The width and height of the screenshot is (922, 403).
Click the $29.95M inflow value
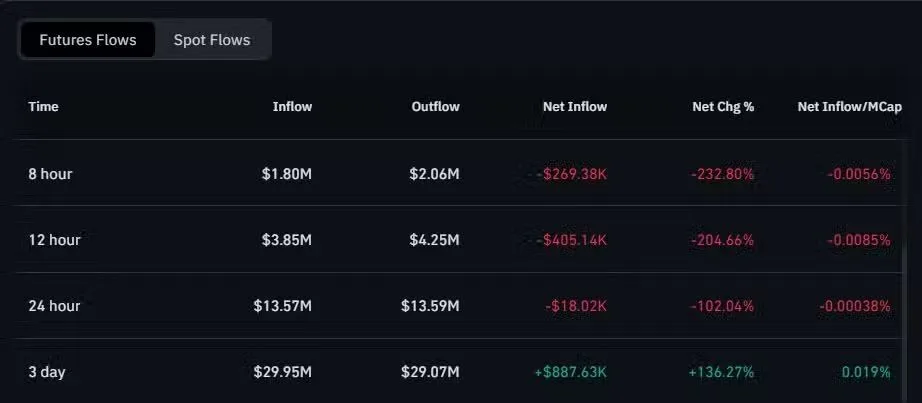tap(283, 372)
